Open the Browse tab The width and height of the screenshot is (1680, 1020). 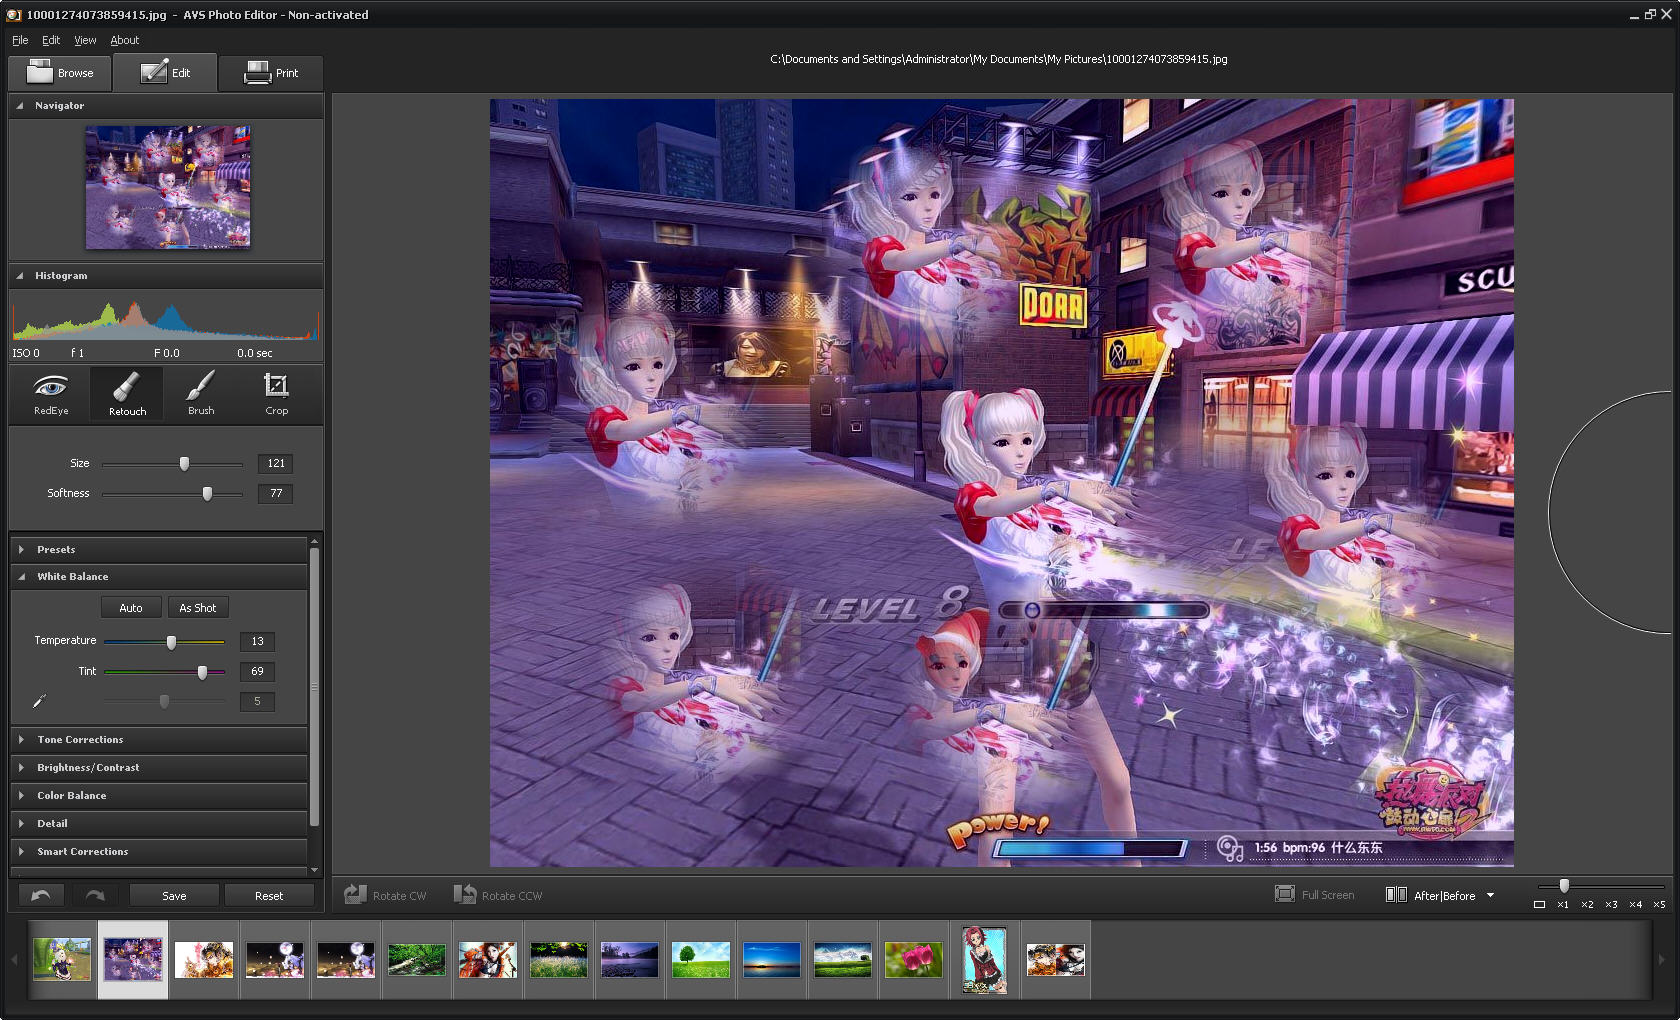coord(60,72)
